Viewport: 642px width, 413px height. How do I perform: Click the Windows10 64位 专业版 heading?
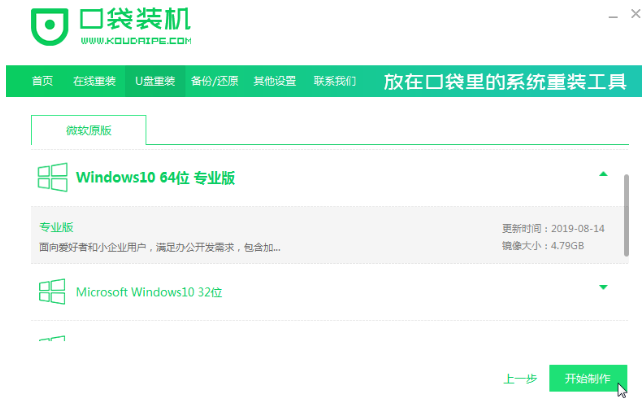point(156,178)
